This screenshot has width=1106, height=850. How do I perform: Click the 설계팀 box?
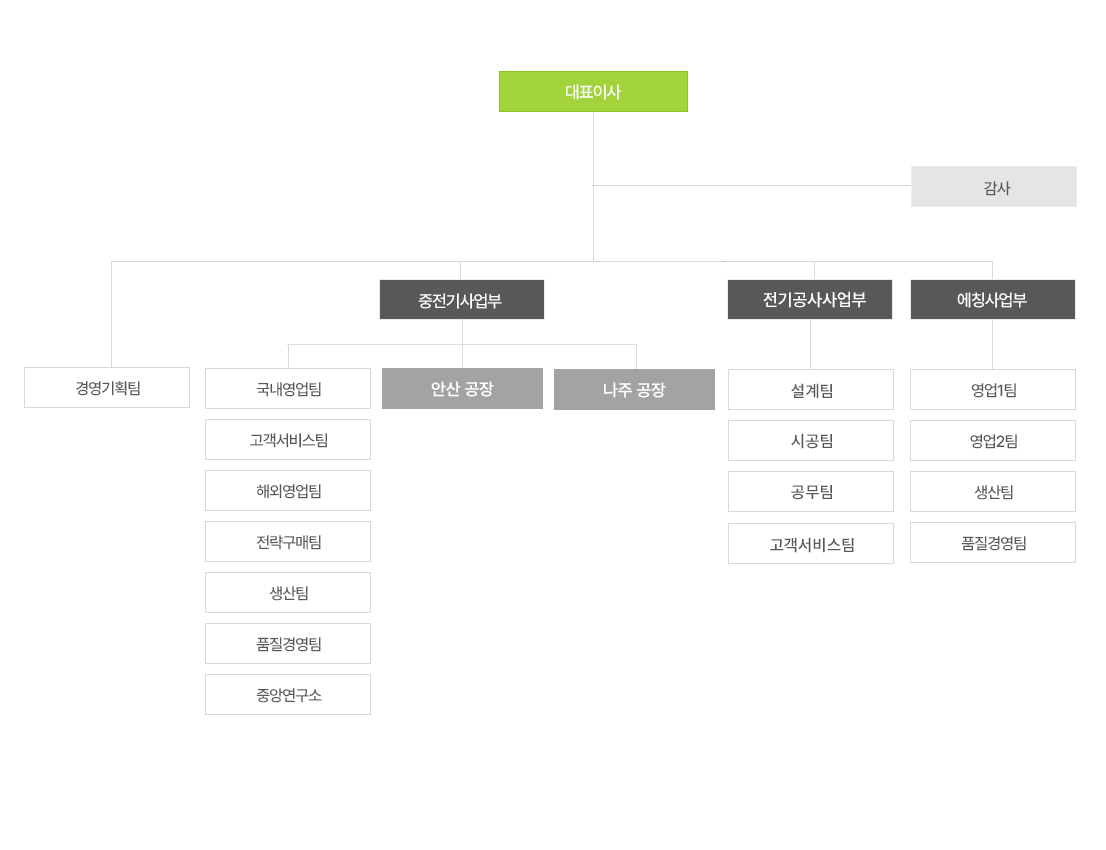[810, 389]
